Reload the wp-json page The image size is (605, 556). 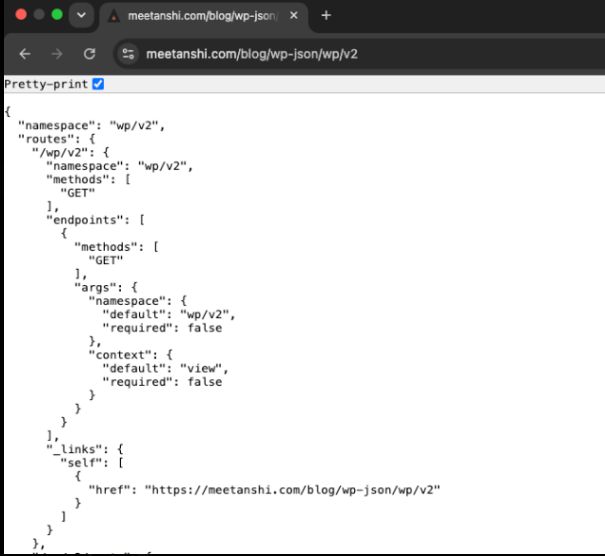click(90, 54)
